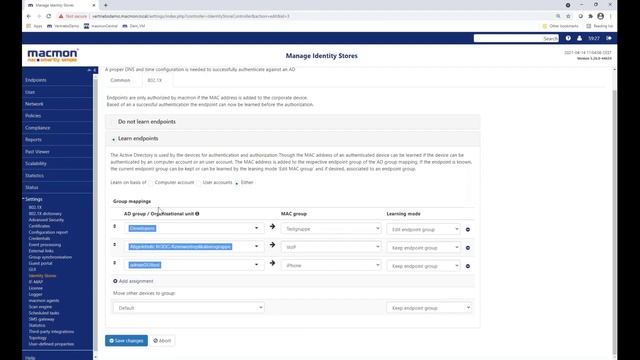Open Guest portal settings link

pos(40,263)
